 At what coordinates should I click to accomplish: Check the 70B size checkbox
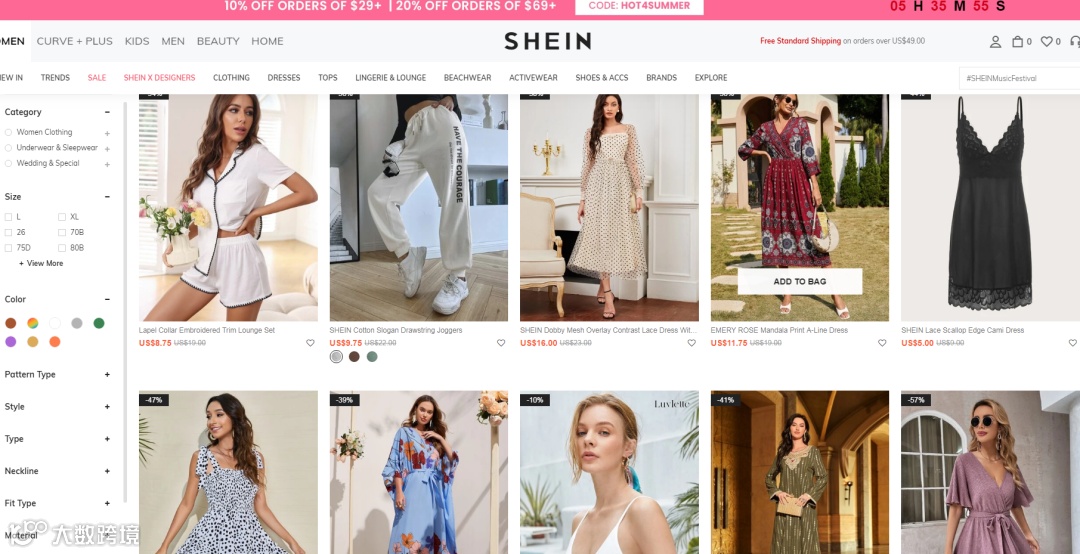(62, 232)
